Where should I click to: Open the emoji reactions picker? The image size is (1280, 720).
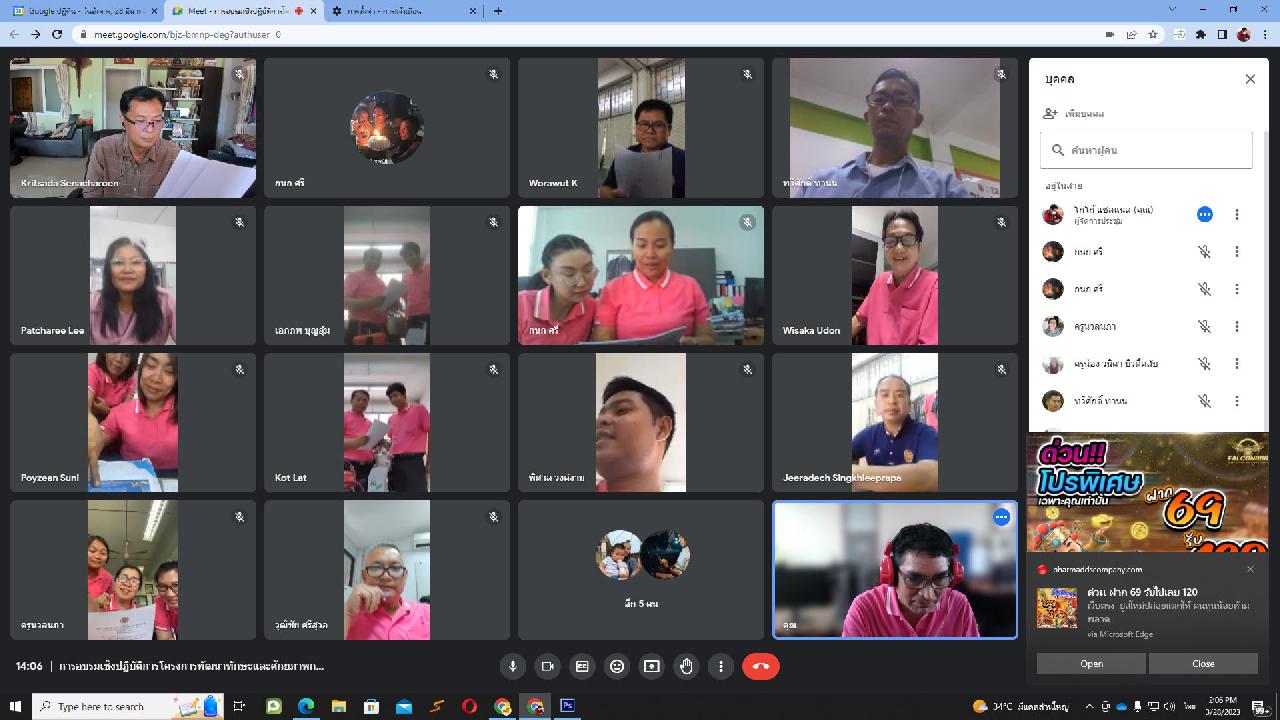pos(617,666)
